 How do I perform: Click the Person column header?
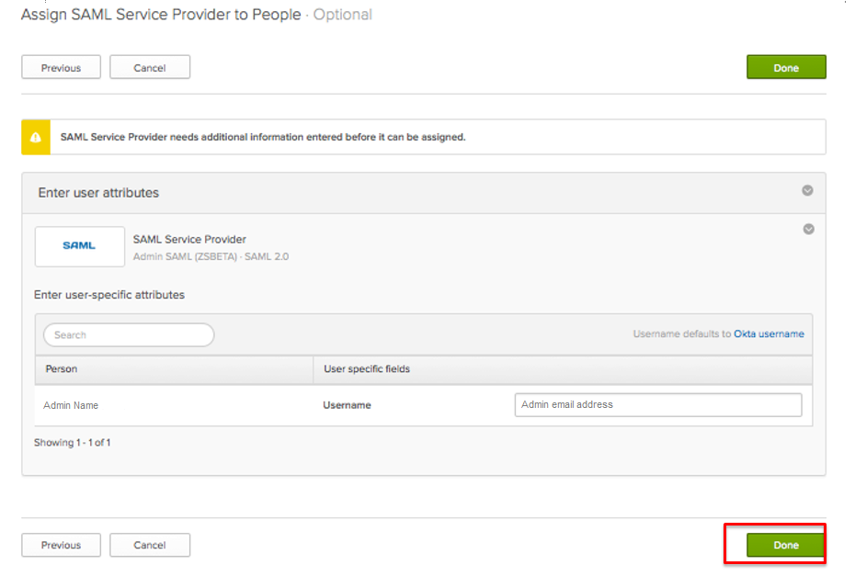pos(62,369)
